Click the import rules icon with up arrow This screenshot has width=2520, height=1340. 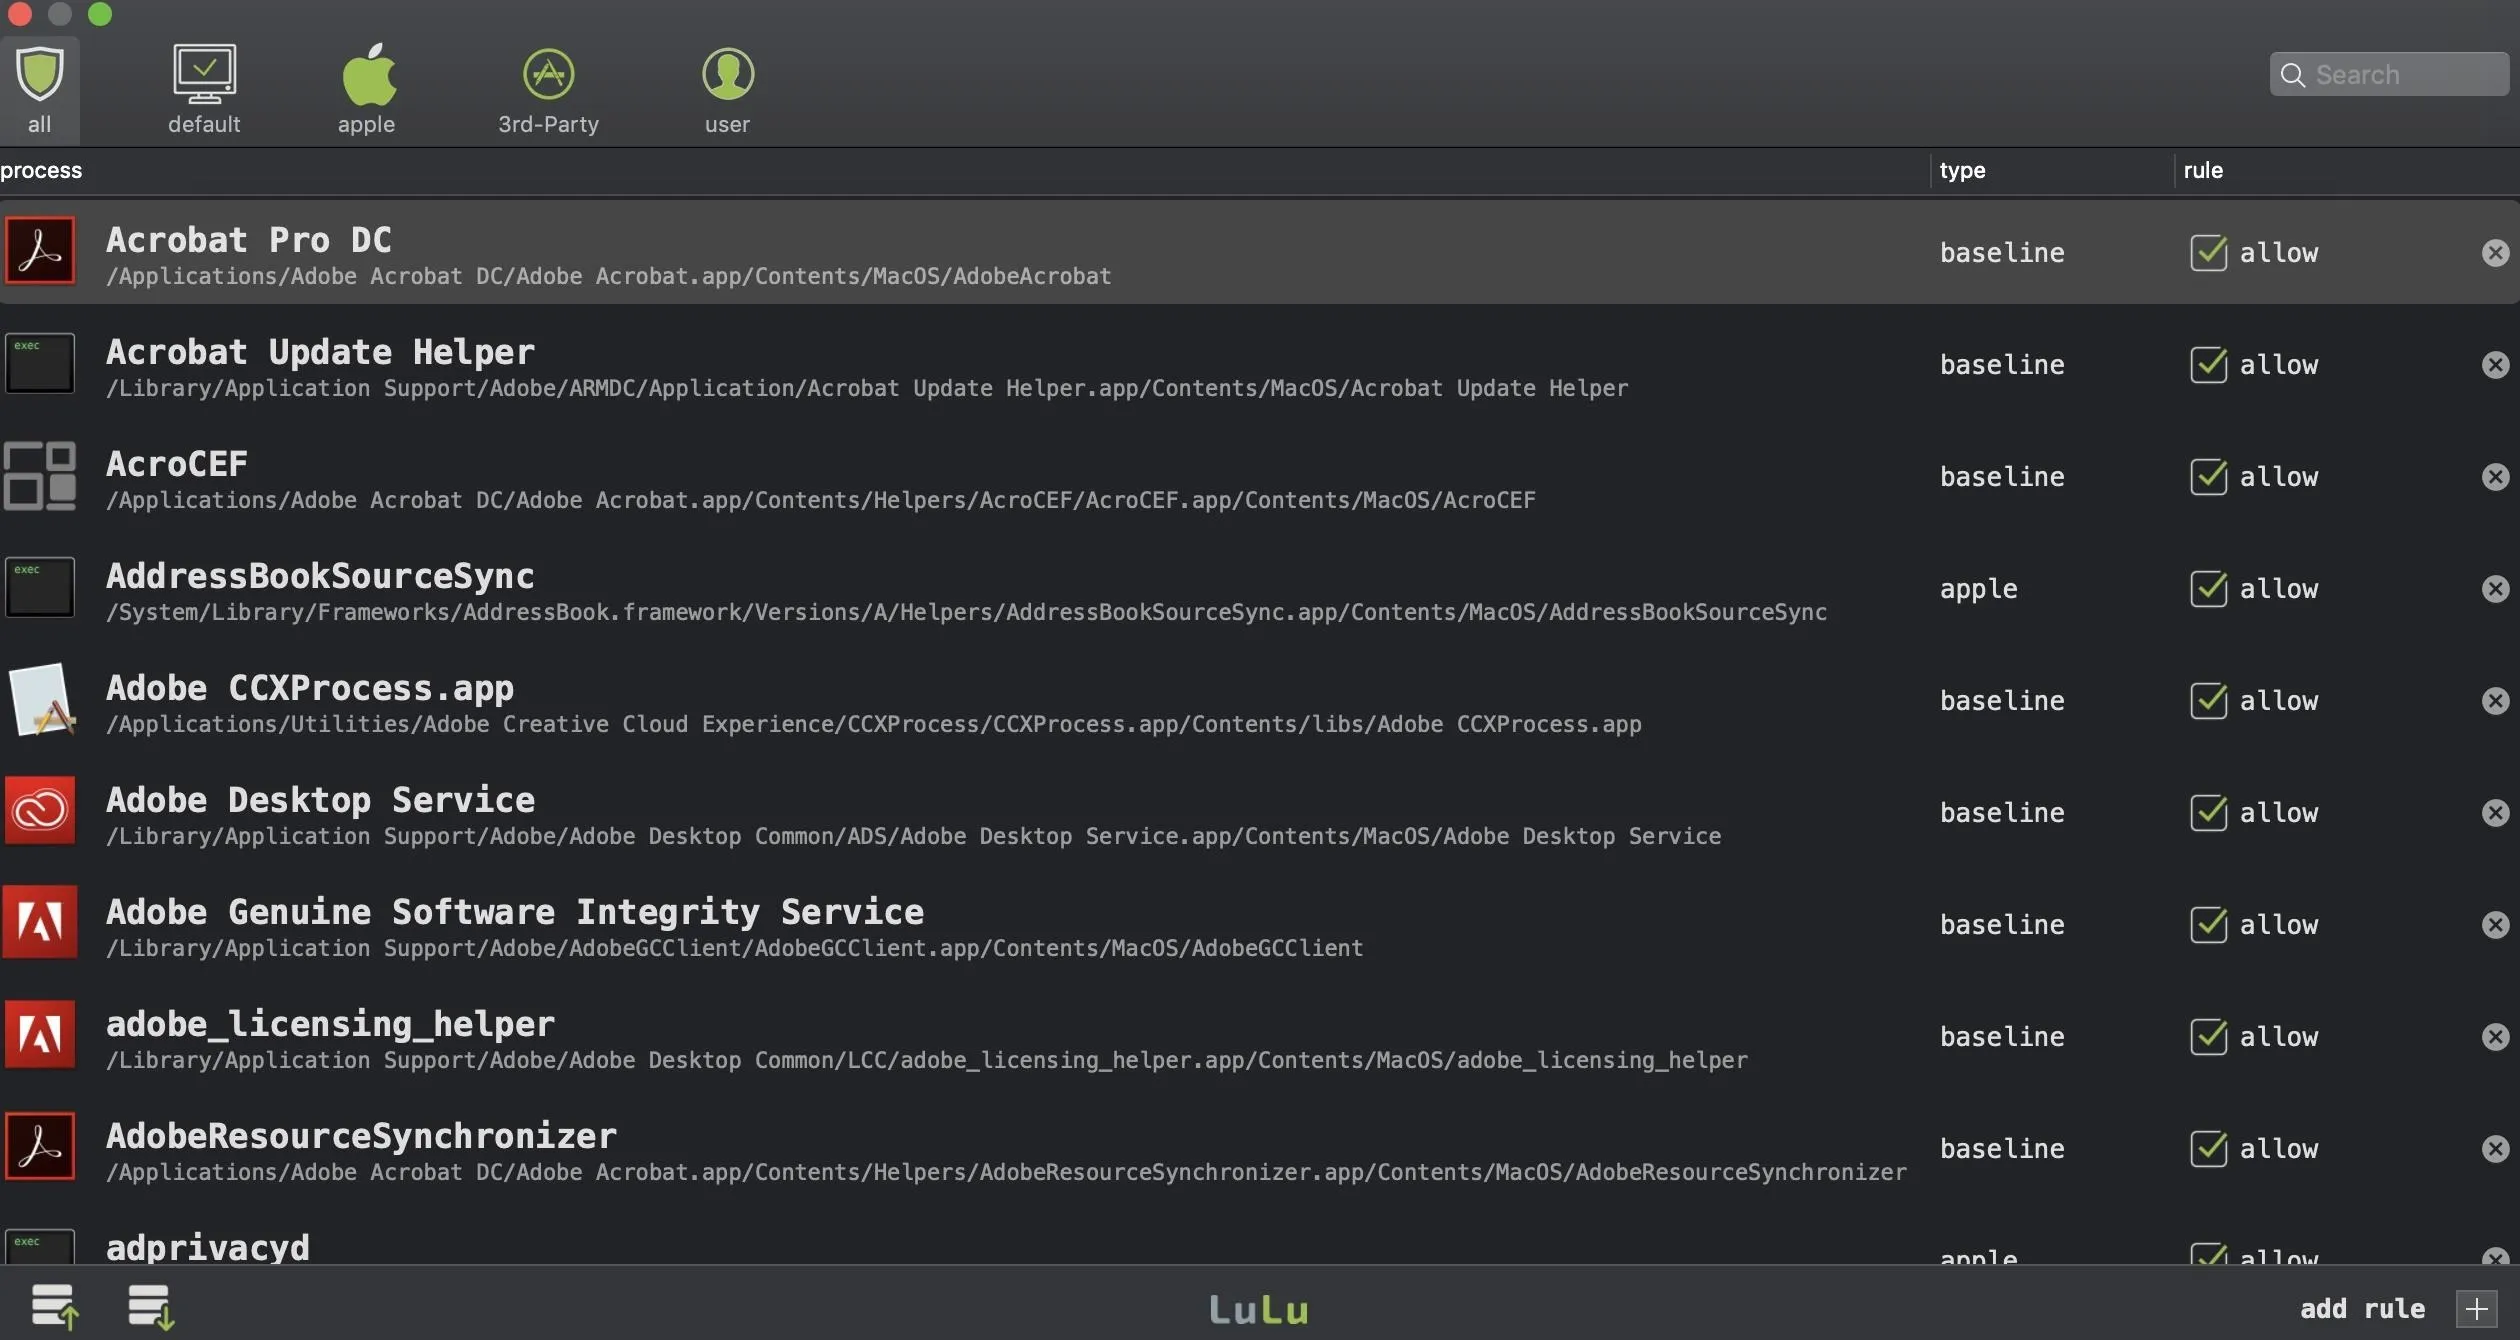(54, 1306)
